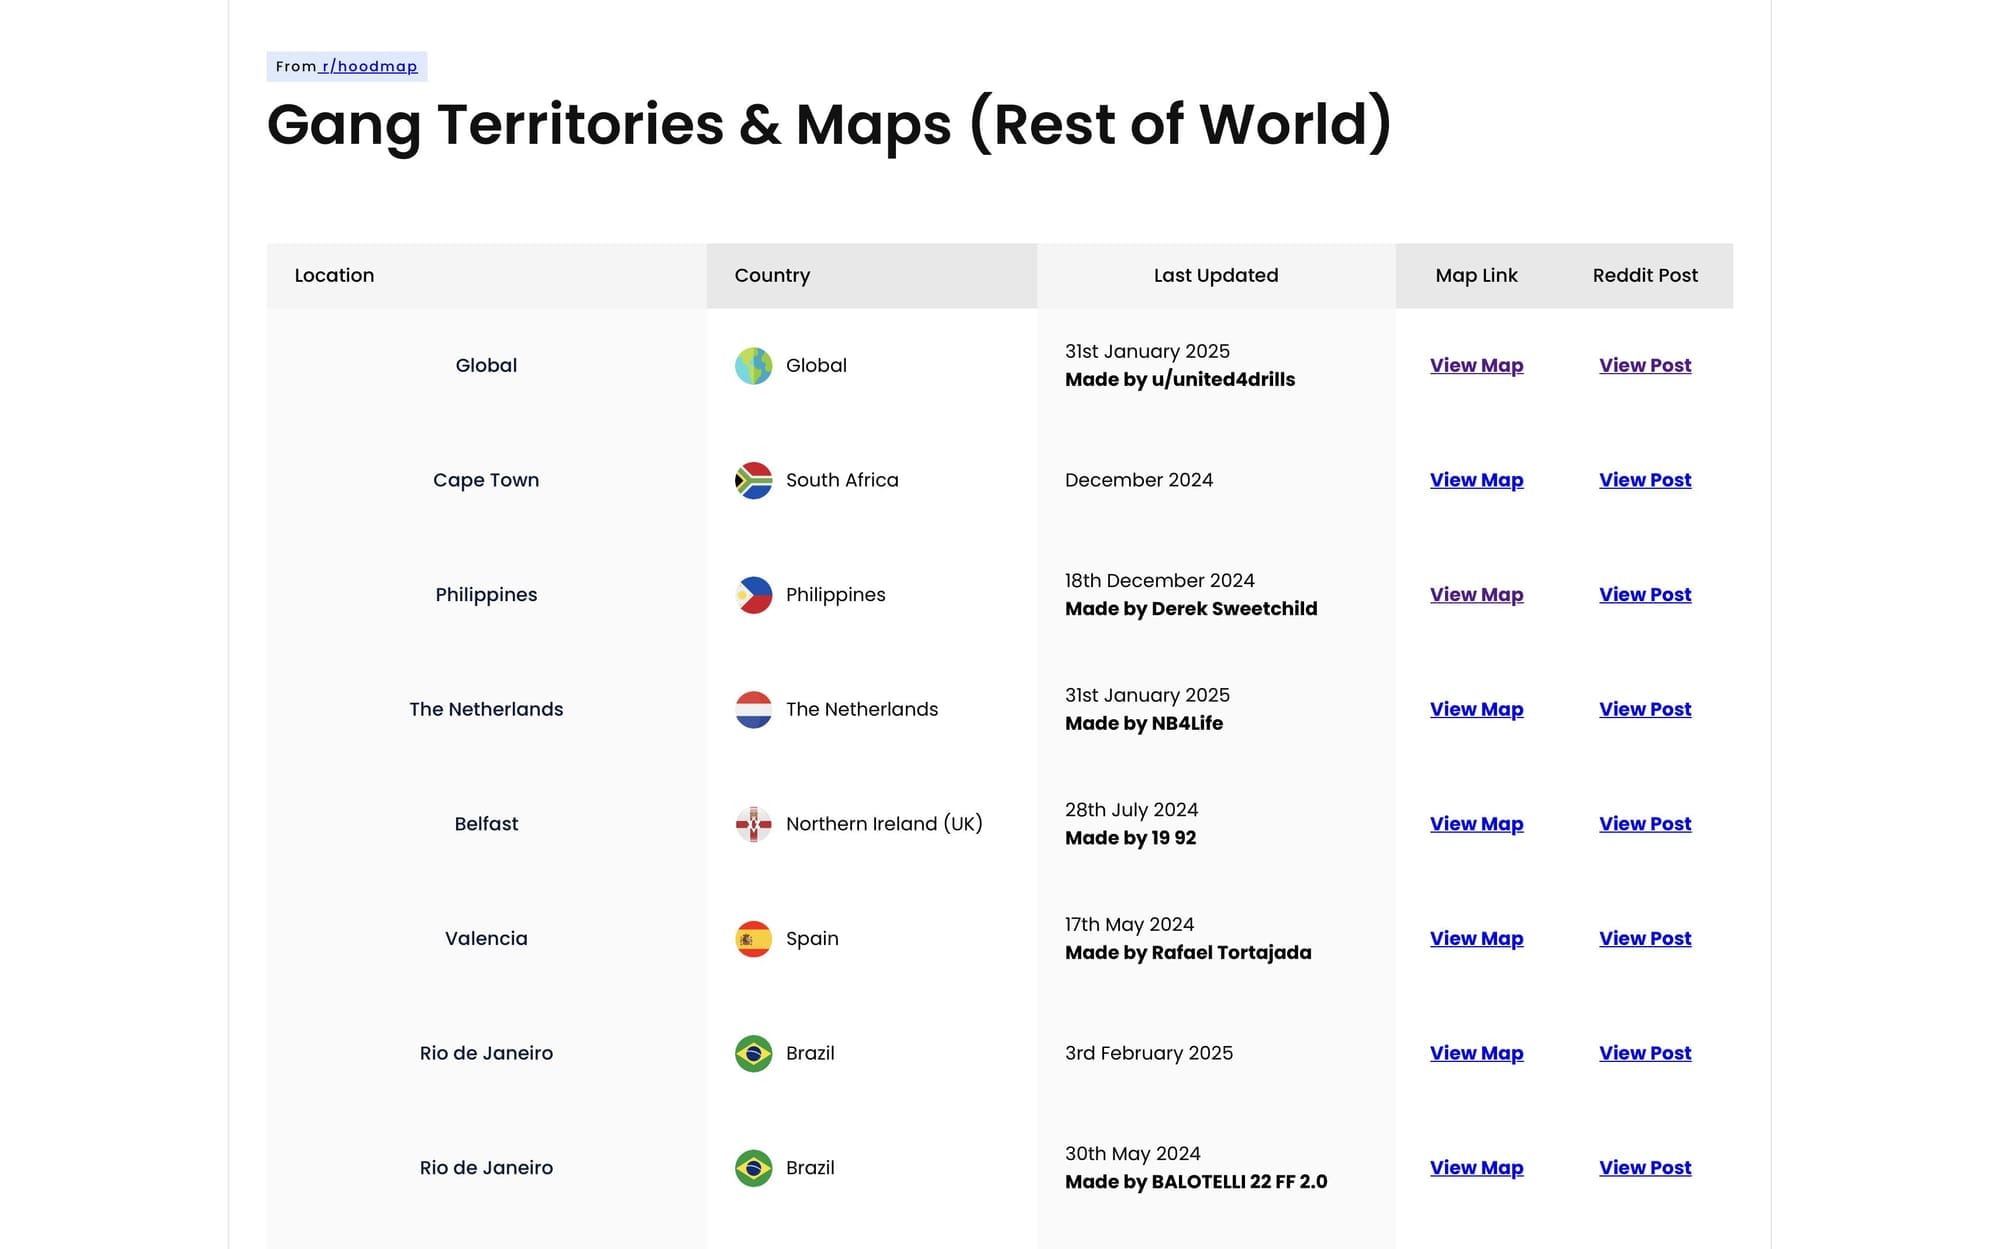
Task: Click 'Spain' country text
Action: pyautogui.click(x=812, y=939)
